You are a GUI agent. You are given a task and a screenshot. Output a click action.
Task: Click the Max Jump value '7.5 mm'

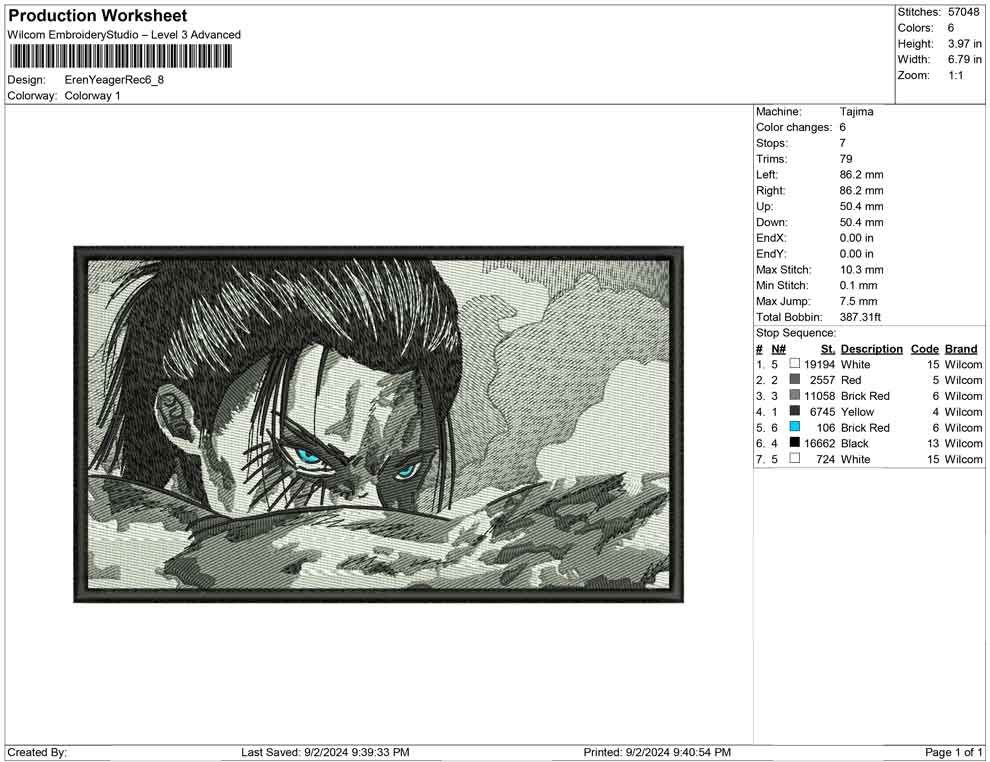[x=859, y=301]
